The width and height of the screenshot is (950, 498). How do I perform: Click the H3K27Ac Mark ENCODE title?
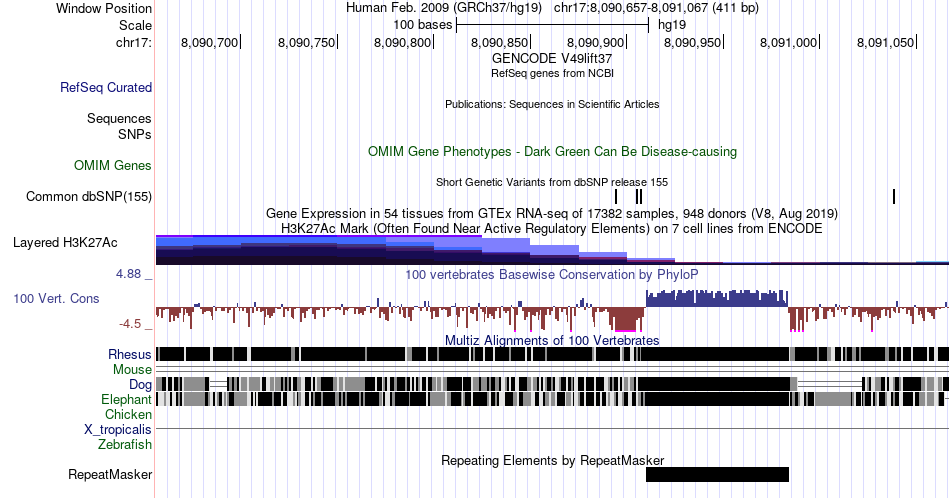point(552,228)
